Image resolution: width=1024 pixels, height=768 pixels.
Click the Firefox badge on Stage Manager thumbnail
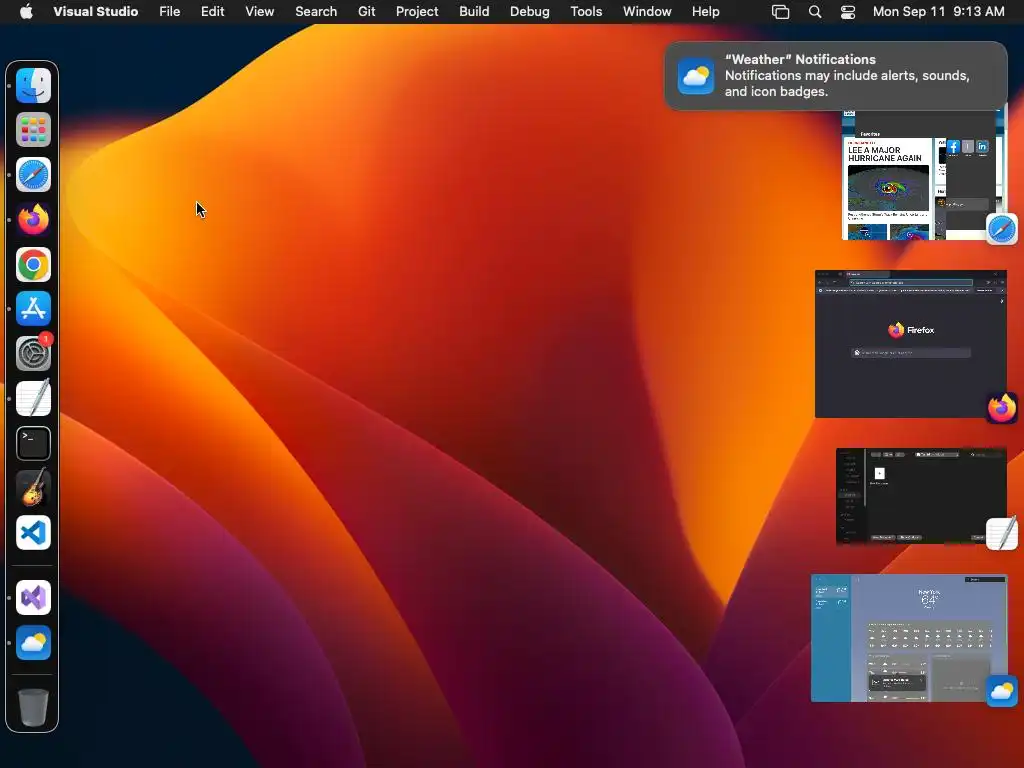pyautogui.click(x=1002, y=408)
